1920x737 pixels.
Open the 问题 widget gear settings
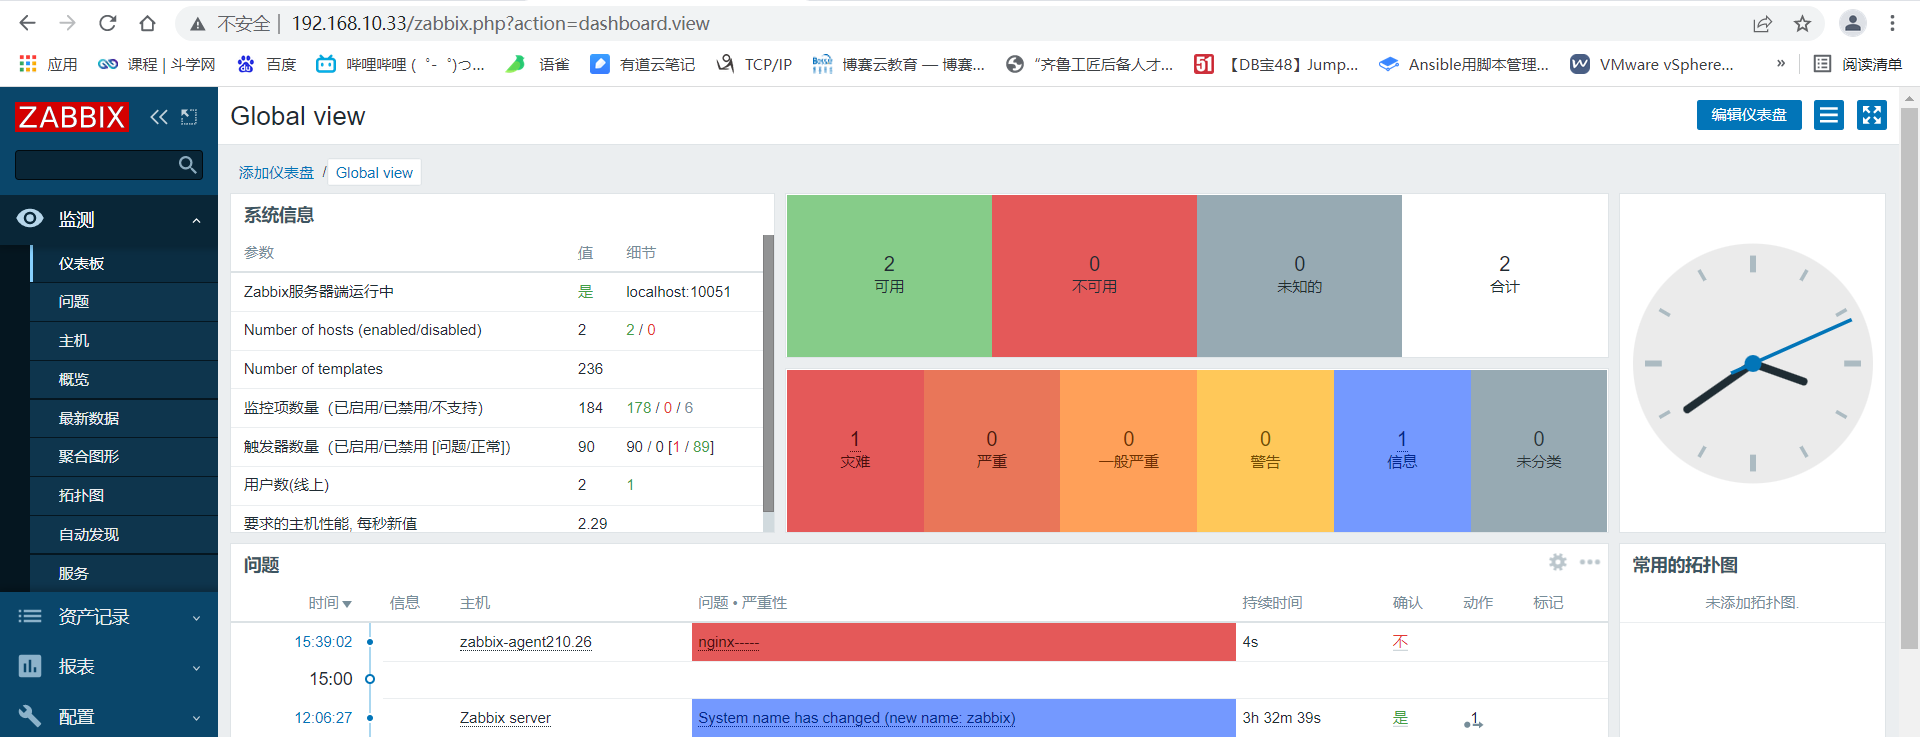click(x=1558, y=562)
